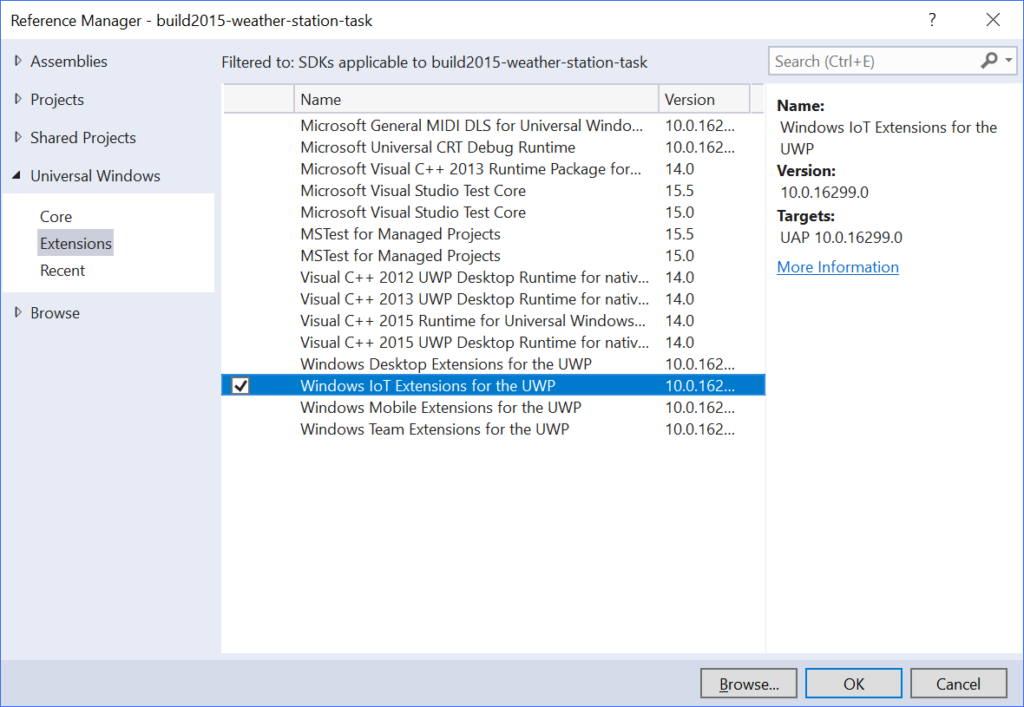Select Visual C++ 2015 Runtime for Universal Windows row

point(493,321)
